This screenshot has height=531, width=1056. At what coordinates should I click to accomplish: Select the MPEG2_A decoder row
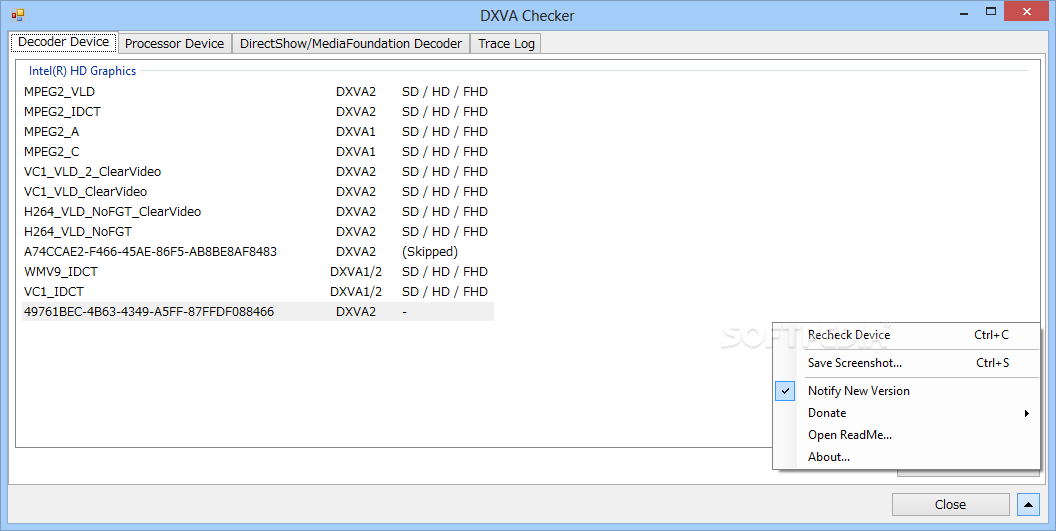258,131
